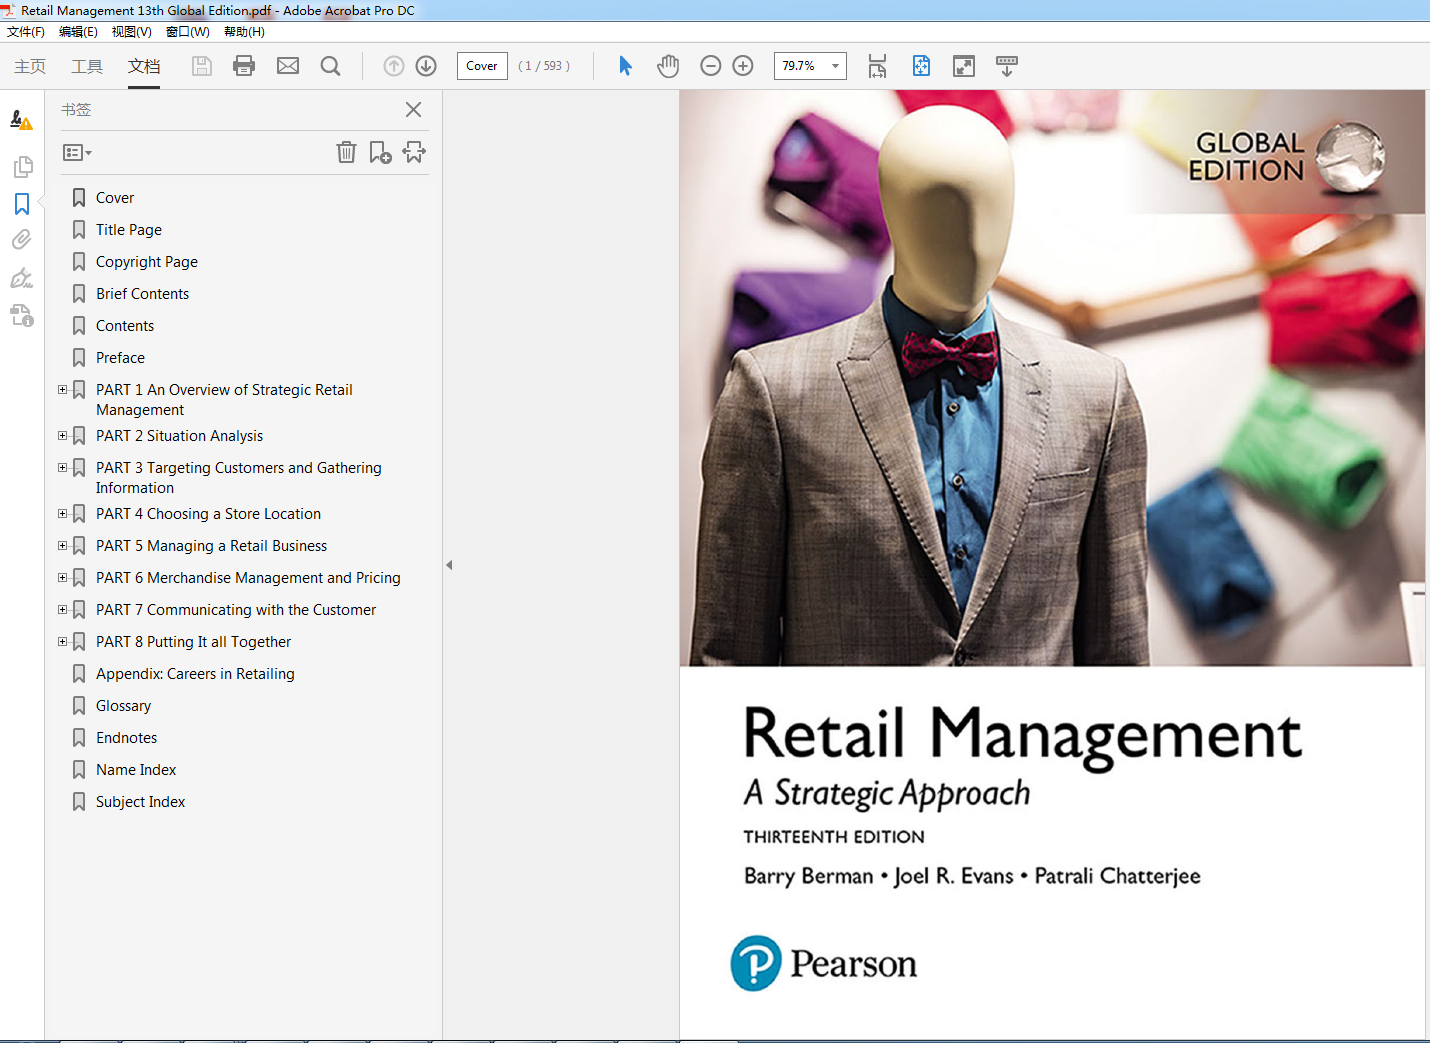Find current bookmark icon
This screenshot has width=1430, height=1043.
(x=414, y=152)
